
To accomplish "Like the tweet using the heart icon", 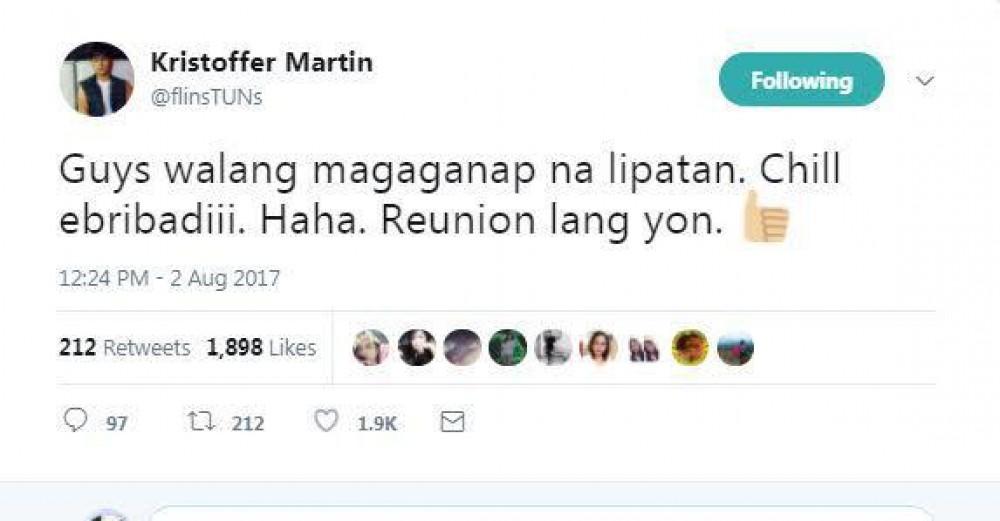I will click(326, 422).
